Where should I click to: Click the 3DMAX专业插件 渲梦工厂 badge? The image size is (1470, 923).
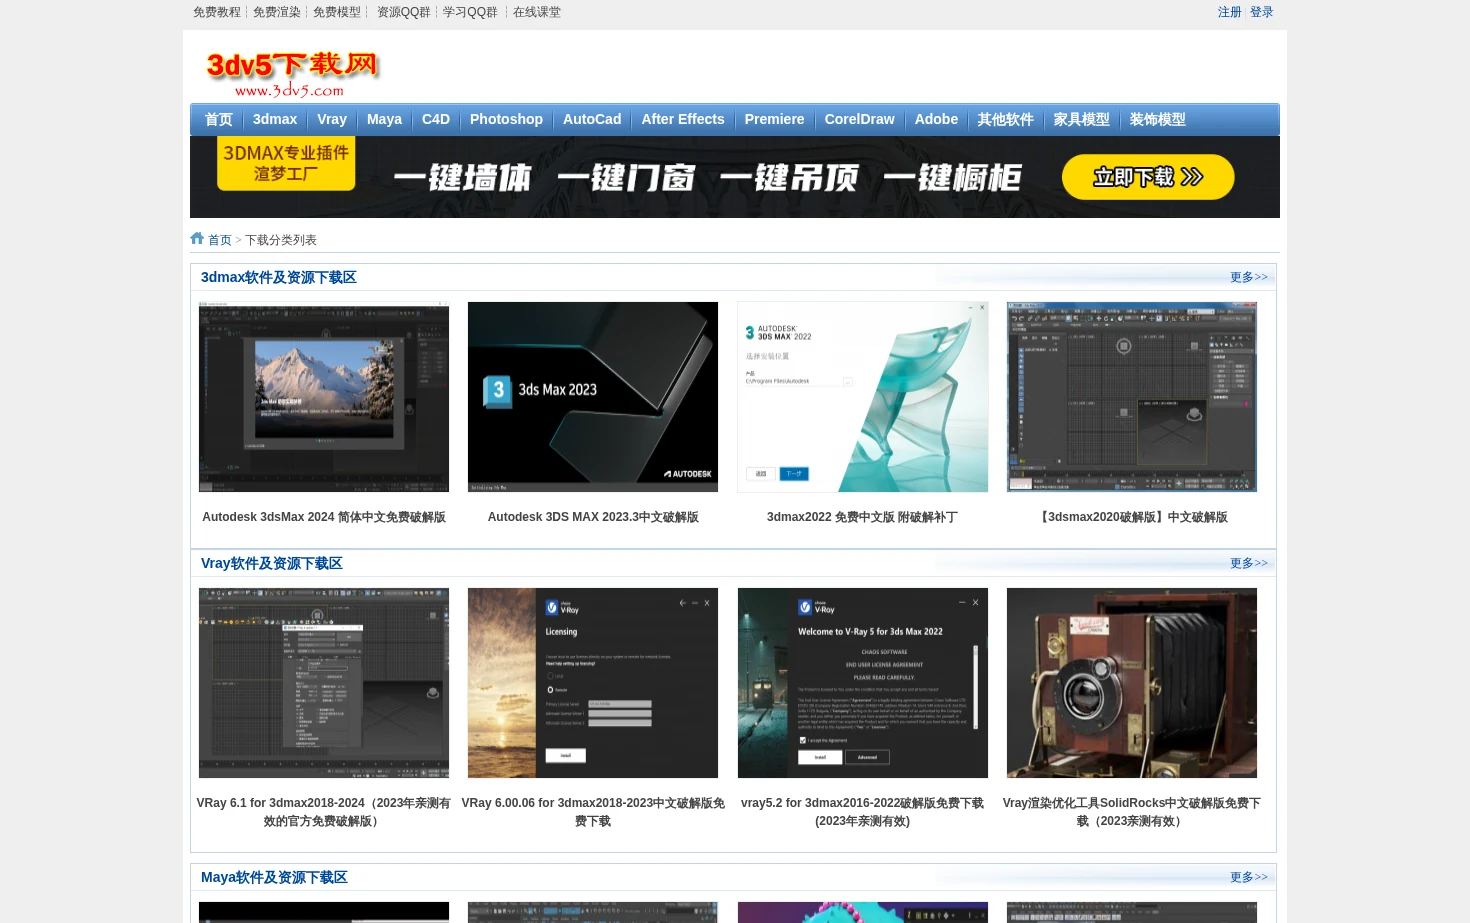(x=286, y=163)
